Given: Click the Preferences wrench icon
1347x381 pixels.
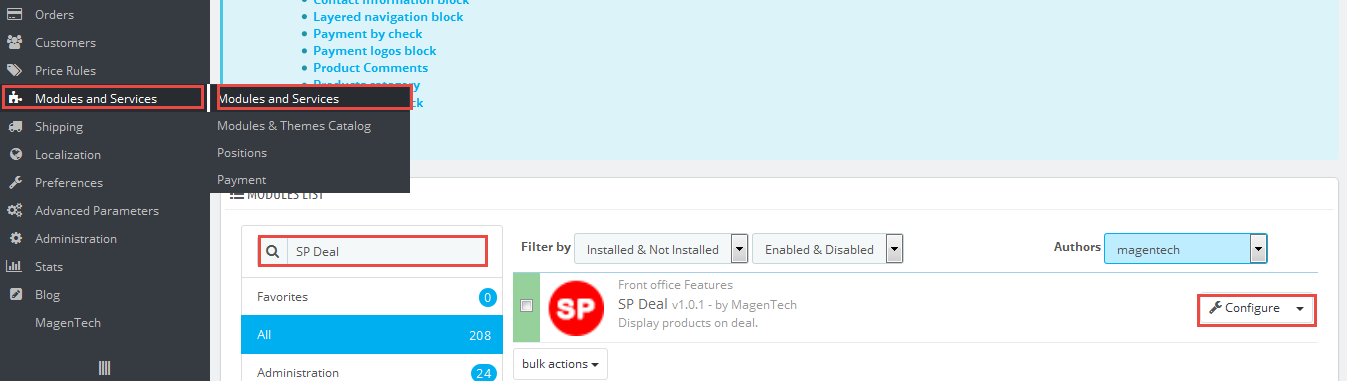Looking at the screenshot, I should coord(15,183).
